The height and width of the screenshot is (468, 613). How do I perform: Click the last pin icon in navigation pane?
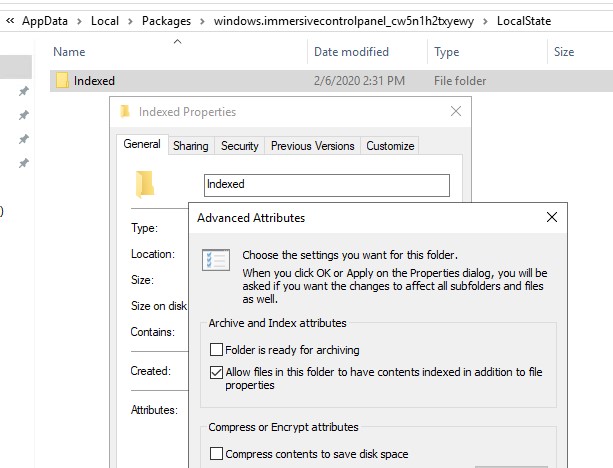point(24,163)
